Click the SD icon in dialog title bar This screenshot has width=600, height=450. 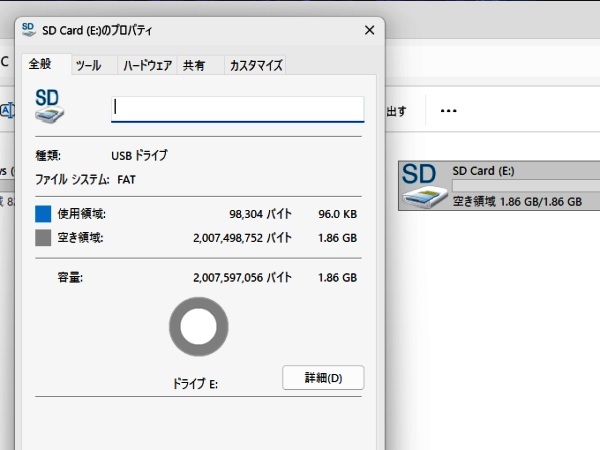[28, 29]
